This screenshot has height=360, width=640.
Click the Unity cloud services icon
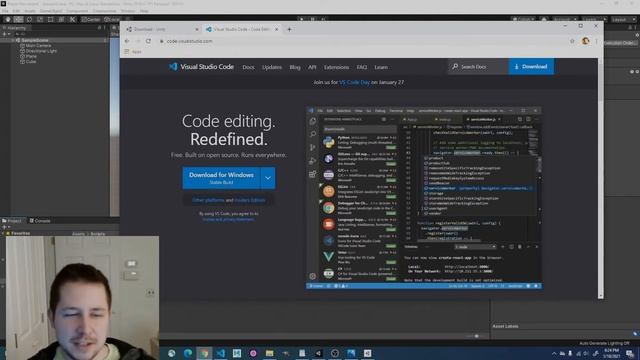(x=544, y=19)
